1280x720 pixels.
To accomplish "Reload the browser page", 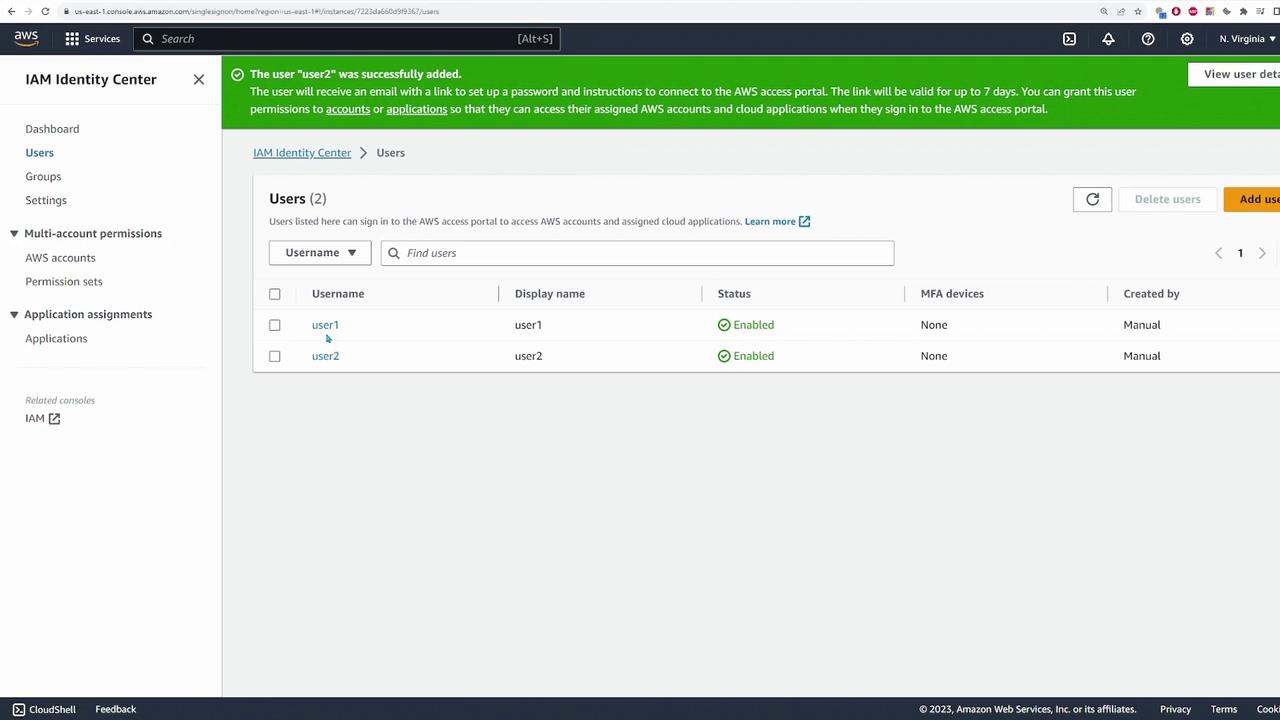I will [x=45, y=11].
